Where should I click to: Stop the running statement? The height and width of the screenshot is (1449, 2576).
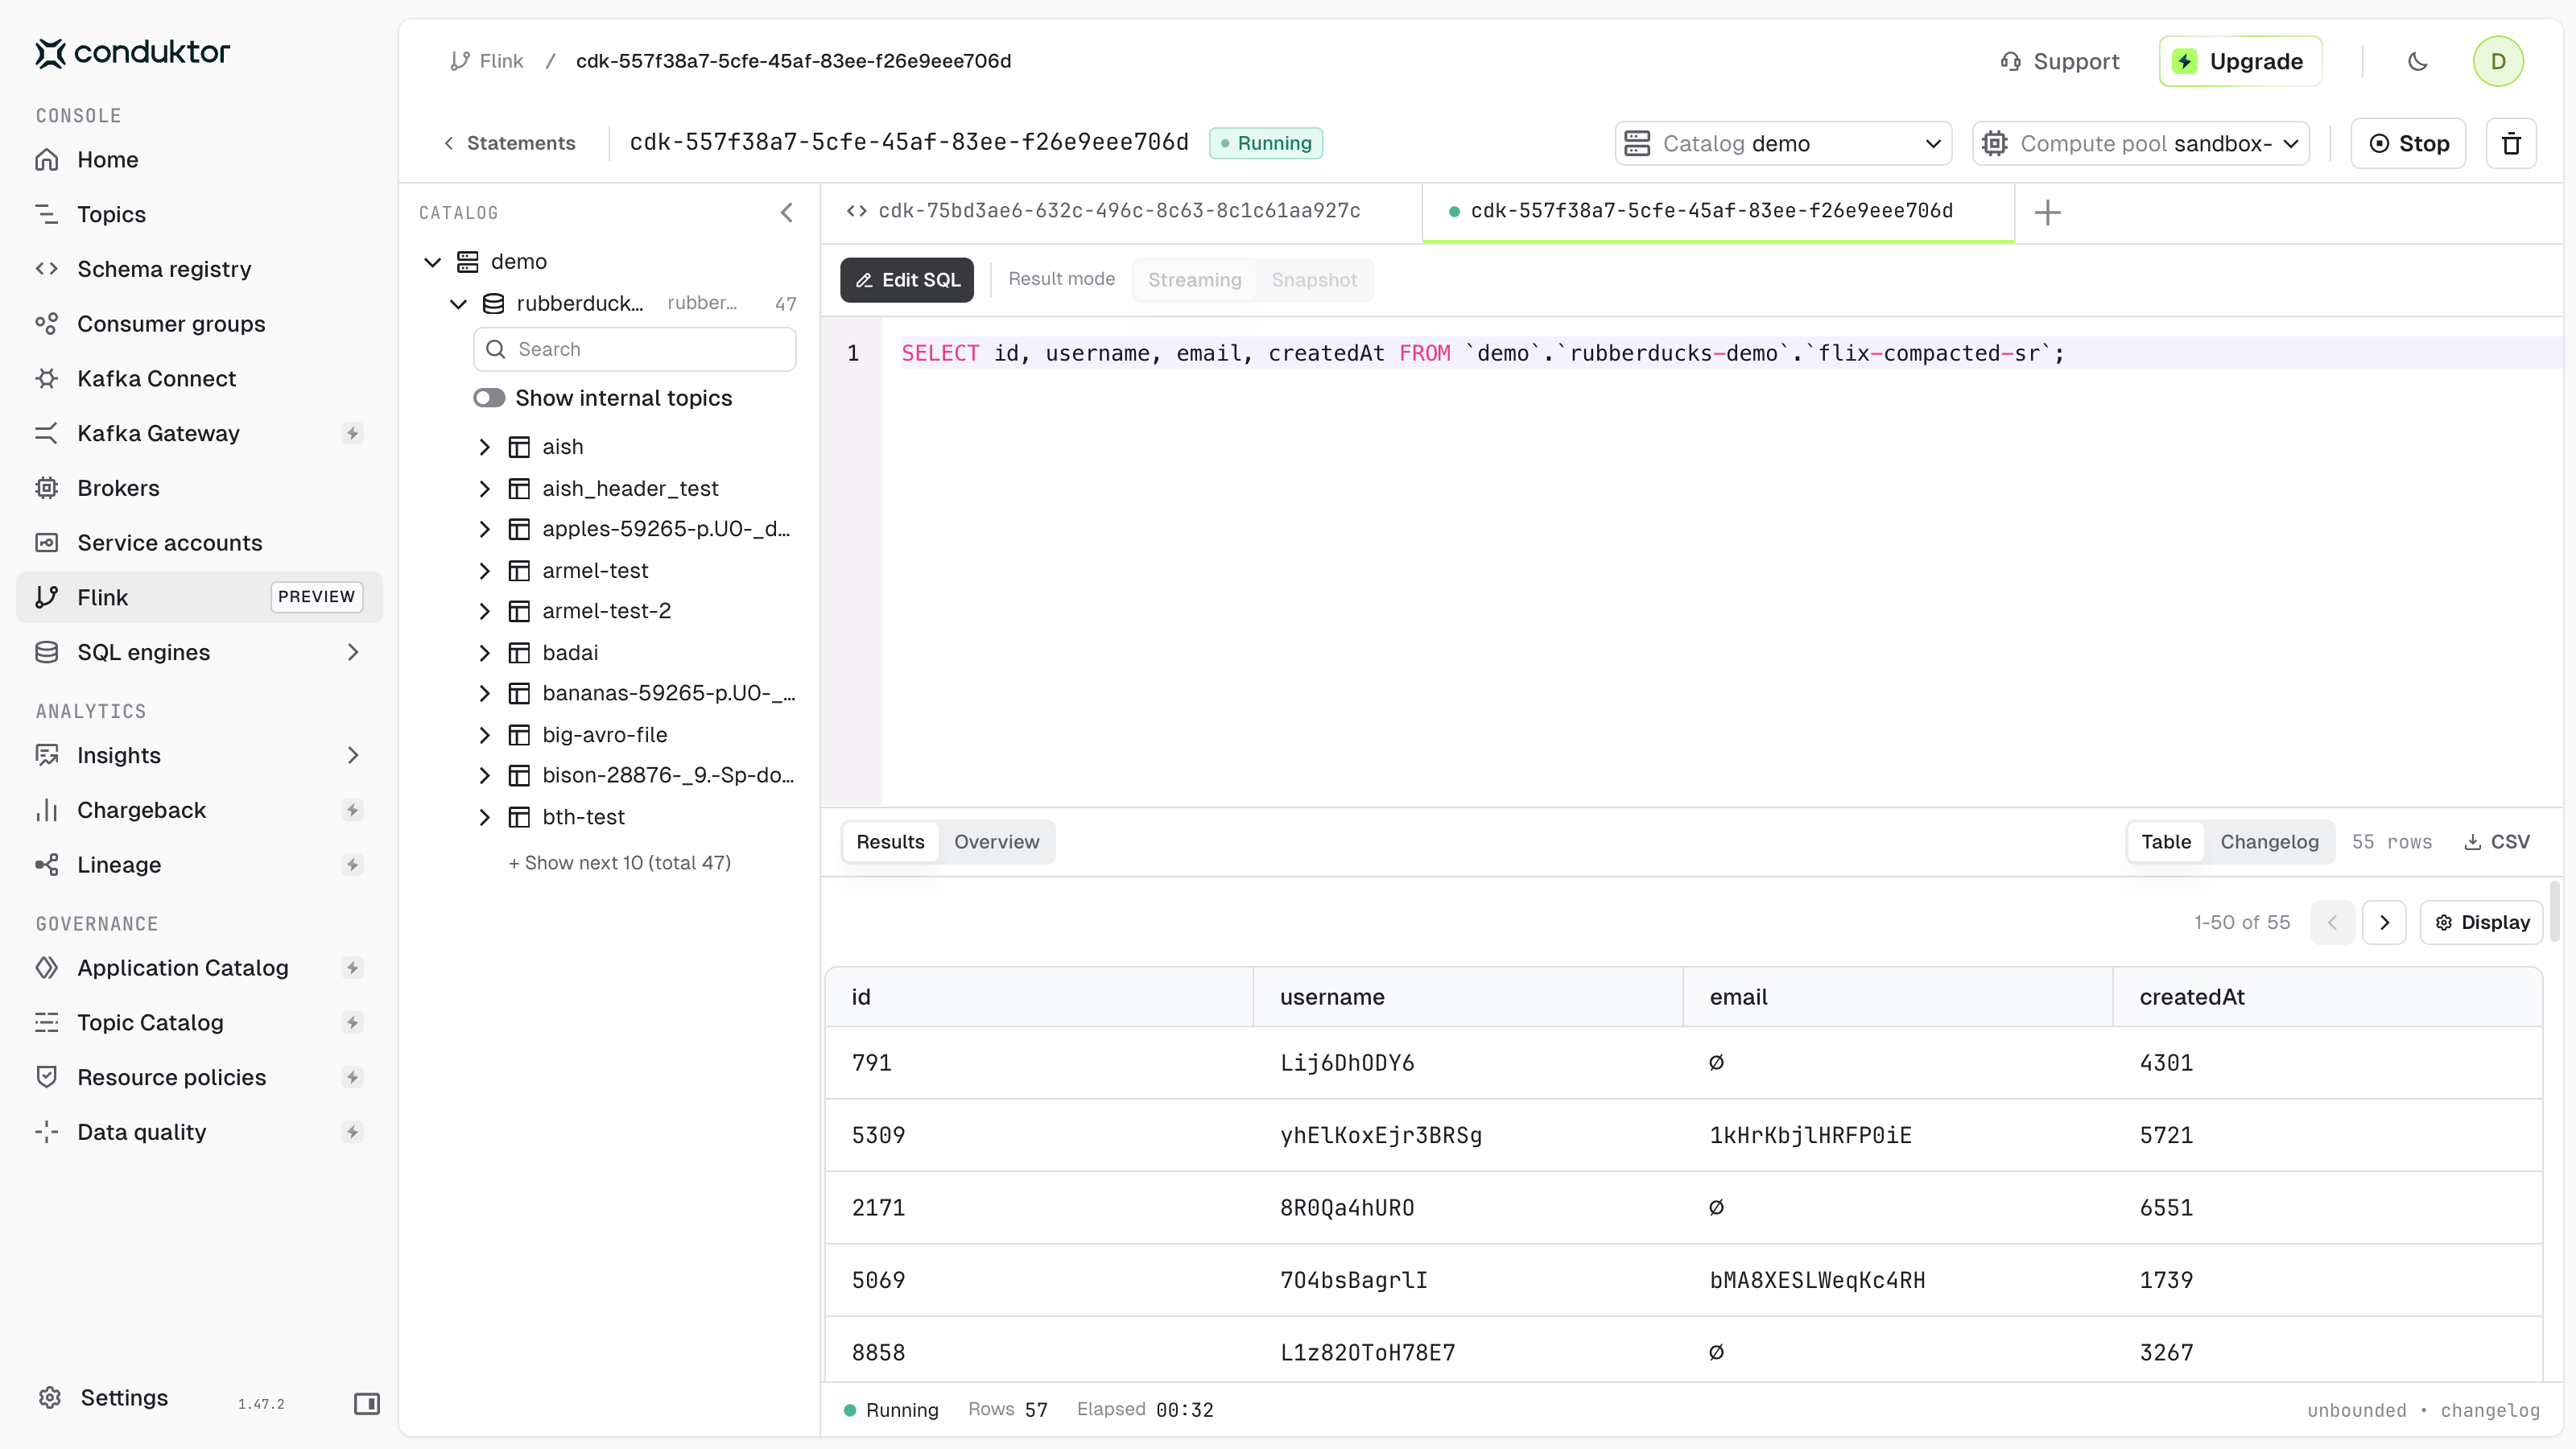click(x=2407, y=144)
